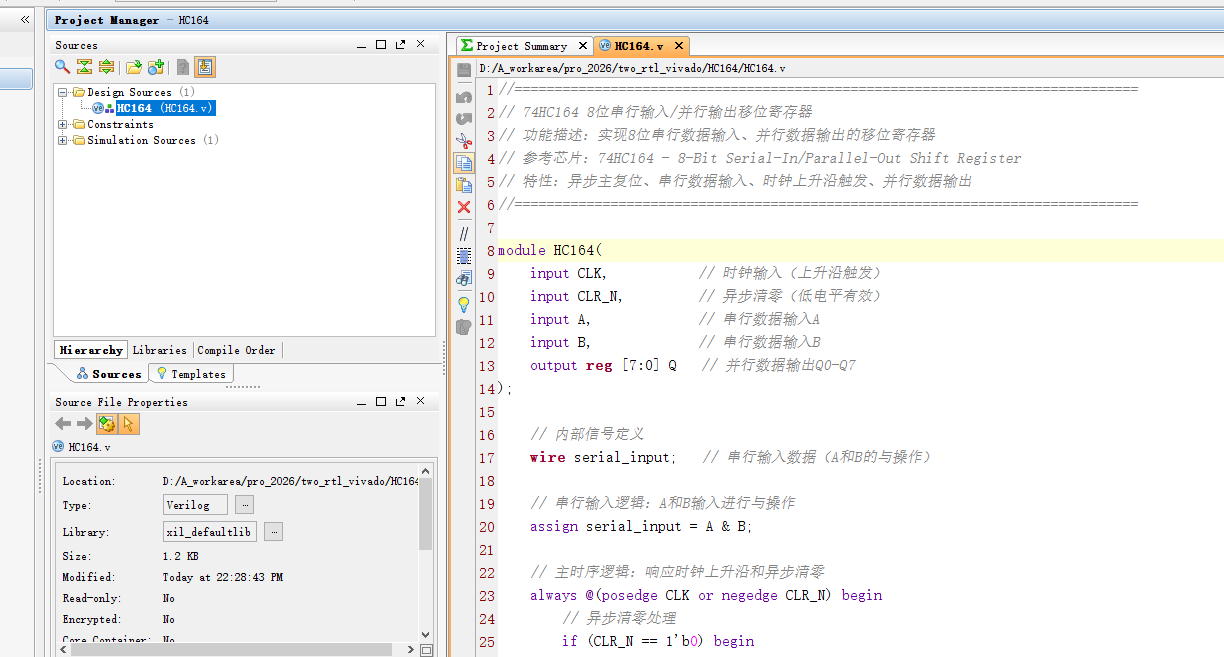Click the grayed question-mark file icon
Viewport: 1224px width, 657px height.
click(182, 67)
